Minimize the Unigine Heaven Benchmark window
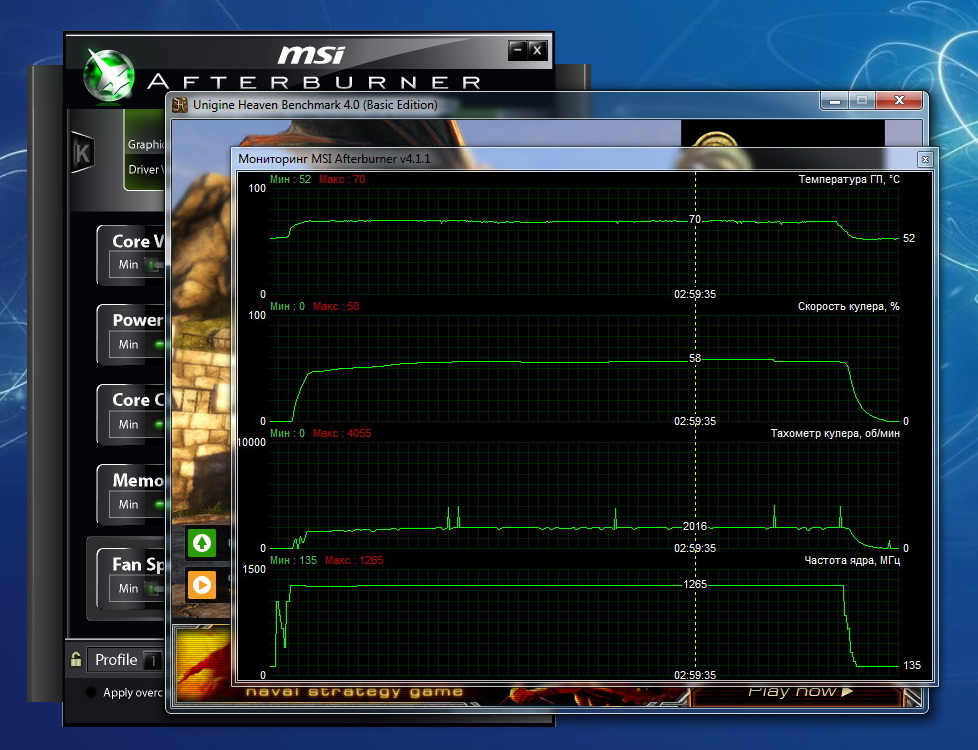This screenshot has height=750, width=978. [x=835, y=100]
